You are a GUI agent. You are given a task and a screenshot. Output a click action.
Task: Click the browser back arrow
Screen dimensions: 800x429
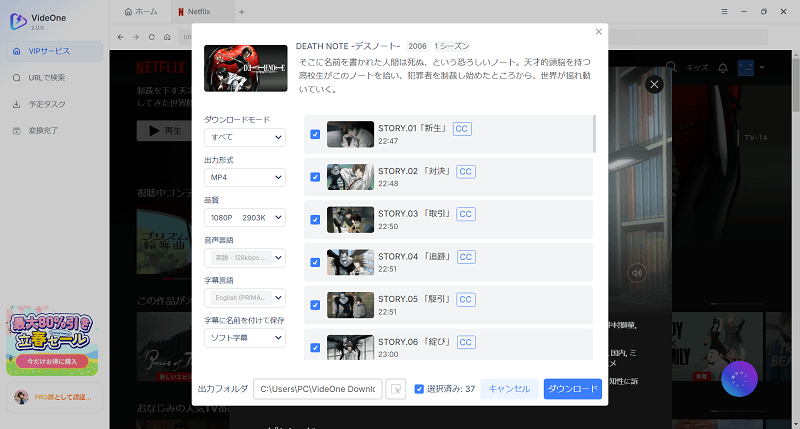pyautogui.click(x=121, y=37)
